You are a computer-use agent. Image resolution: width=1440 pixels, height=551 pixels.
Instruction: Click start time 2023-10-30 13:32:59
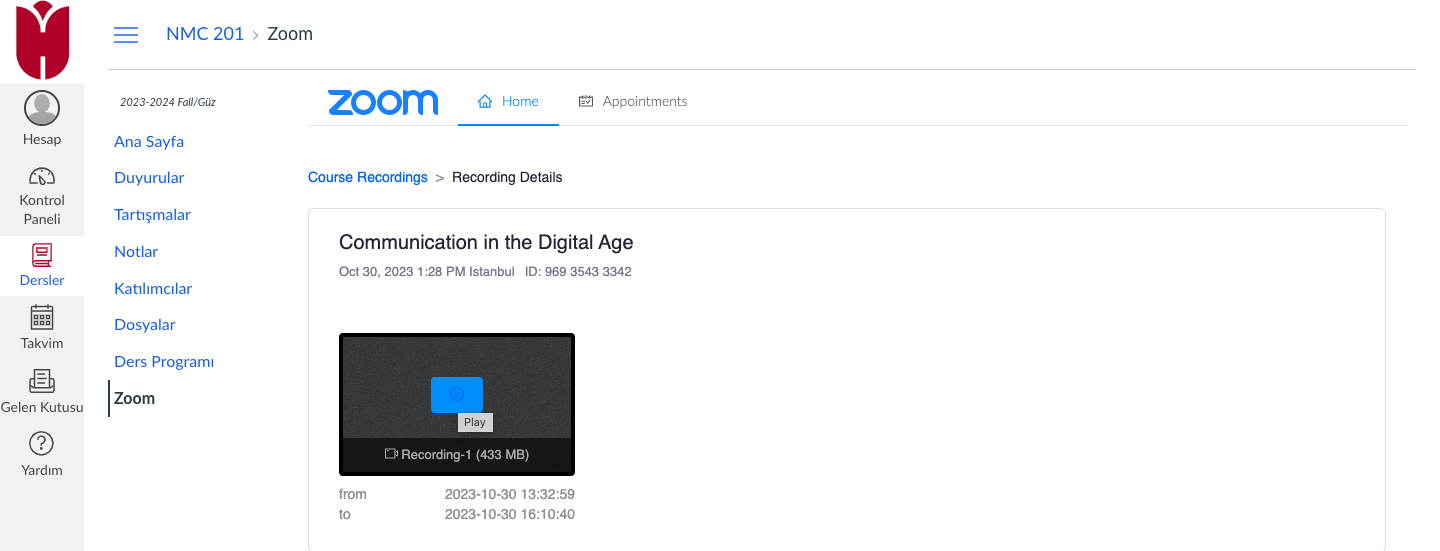point(510,494)
